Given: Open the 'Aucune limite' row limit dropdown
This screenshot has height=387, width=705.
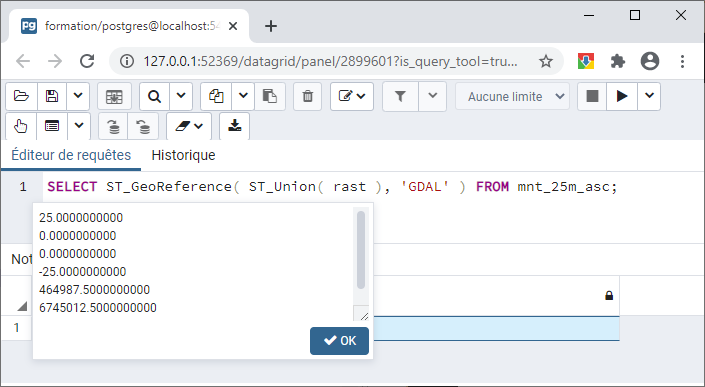Looking at the screenshot, I should [512, 96].
